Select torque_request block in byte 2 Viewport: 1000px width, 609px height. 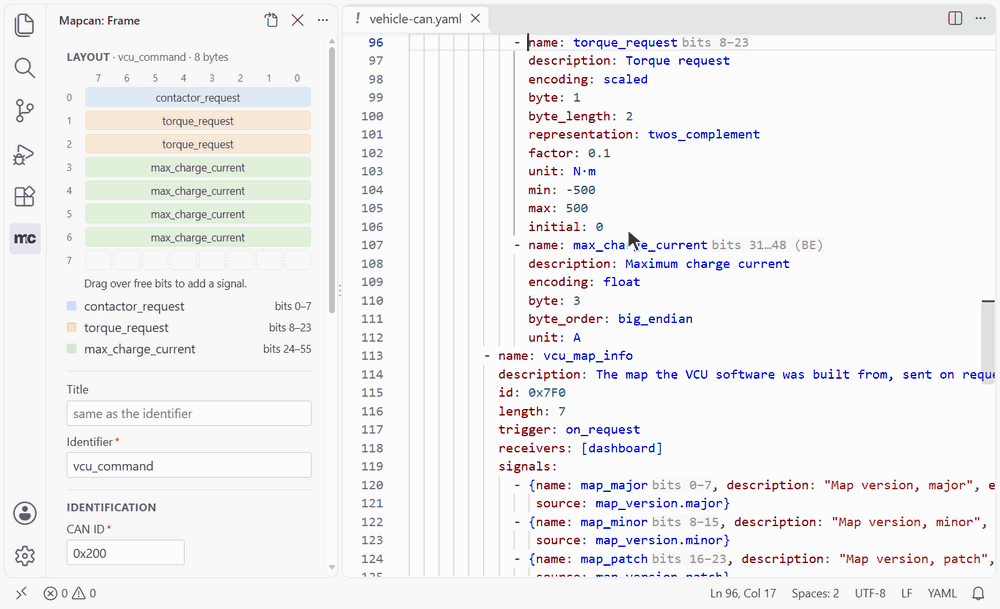pos(198,144)
